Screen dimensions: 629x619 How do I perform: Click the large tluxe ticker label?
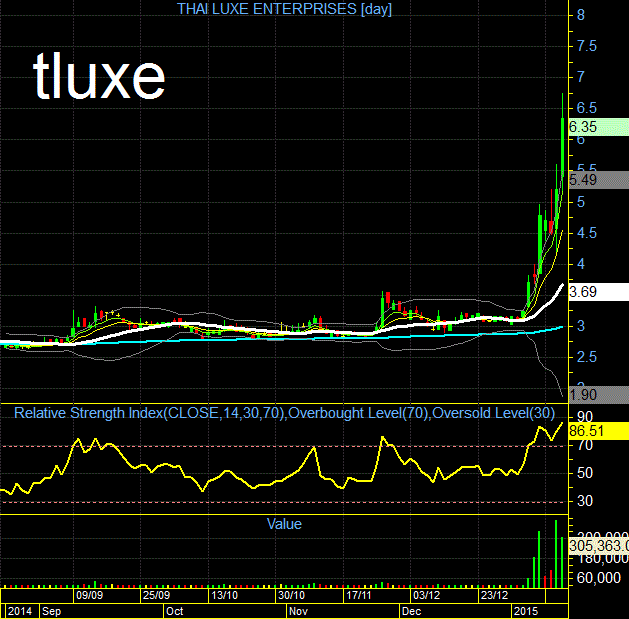(x=99, y=76)
